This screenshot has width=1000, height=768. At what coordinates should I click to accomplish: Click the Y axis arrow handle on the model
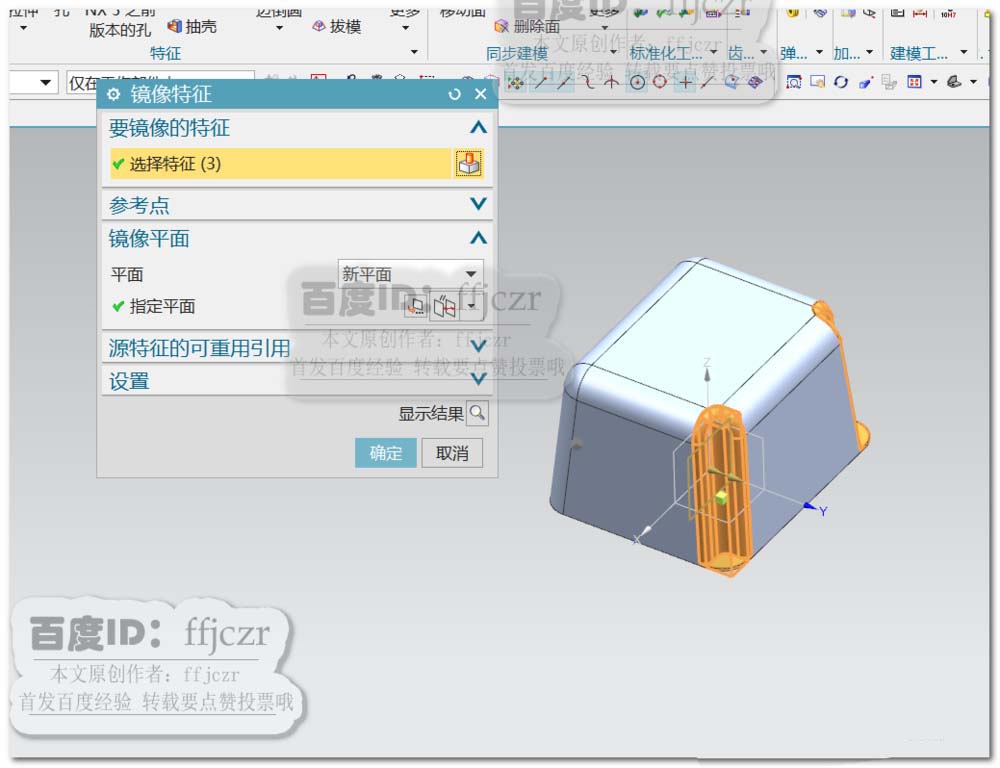click(x=811, y=506)
